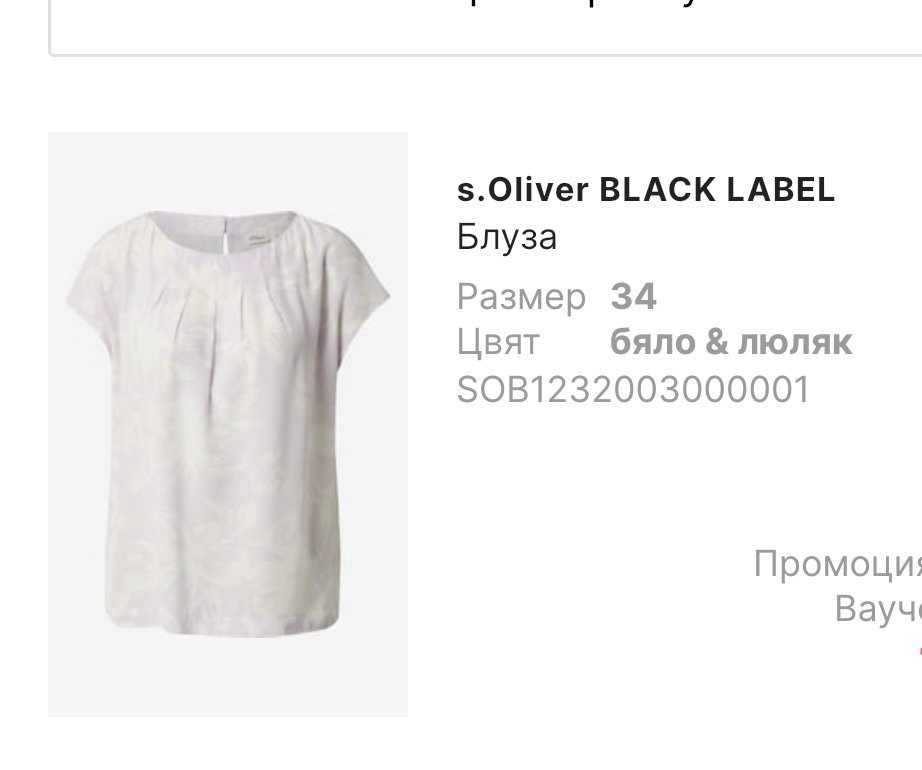Click the Размер label
922x770 pixels.
click(521, 297)
